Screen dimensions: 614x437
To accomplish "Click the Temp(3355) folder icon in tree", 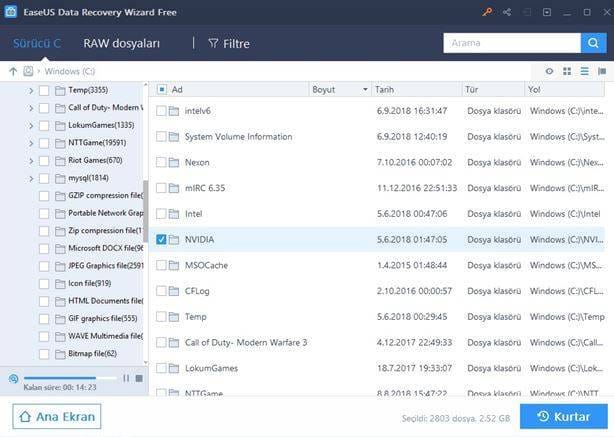I will 60,91.
